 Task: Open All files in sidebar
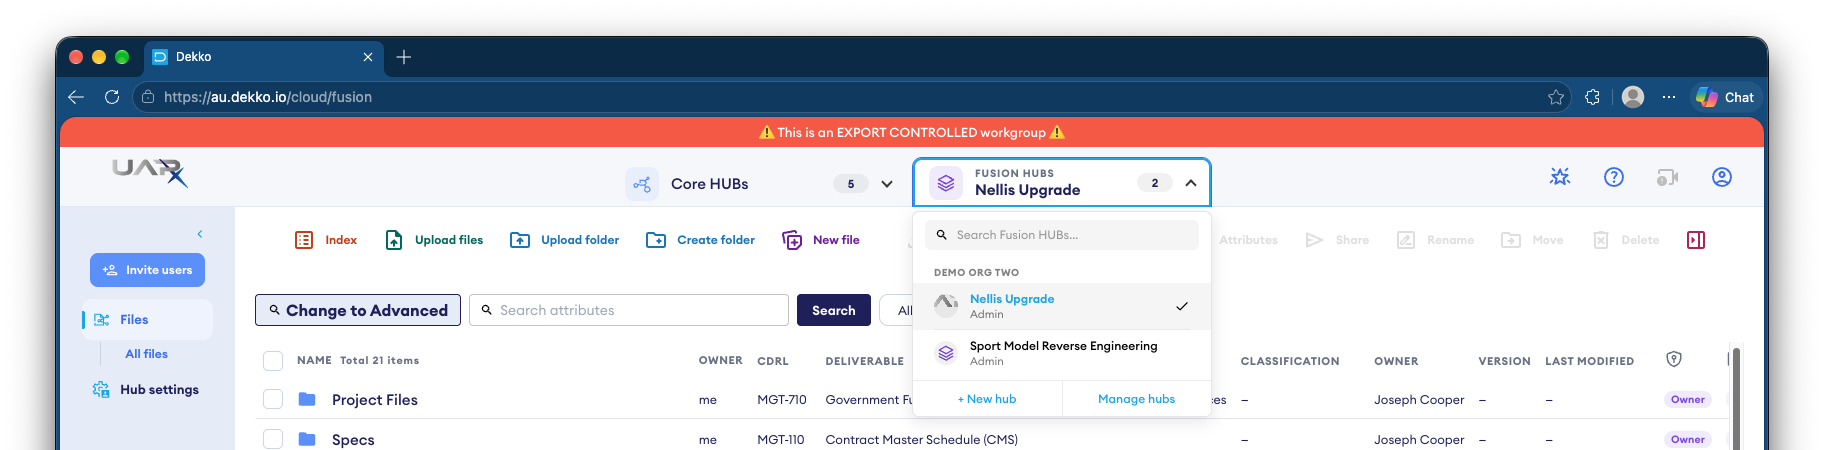(x=146, y=354)
